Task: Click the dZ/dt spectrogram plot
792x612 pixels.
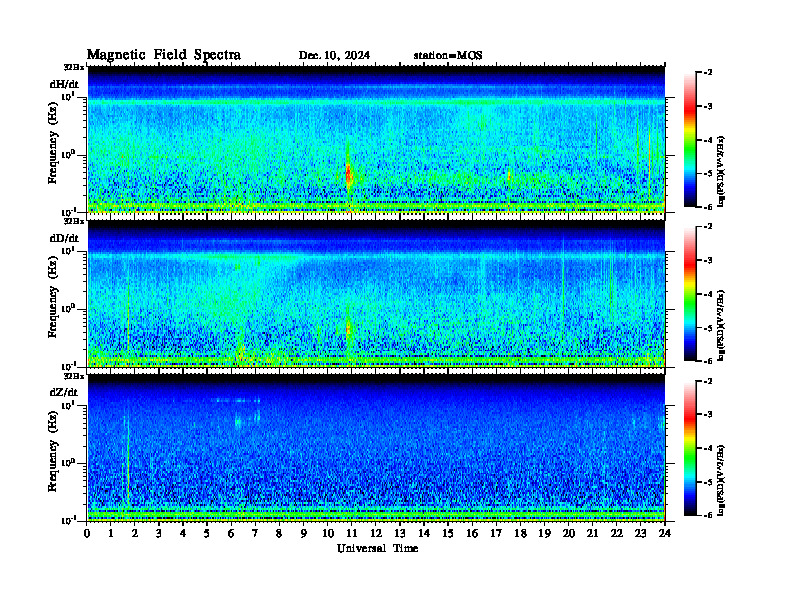Action: [376, 447]
